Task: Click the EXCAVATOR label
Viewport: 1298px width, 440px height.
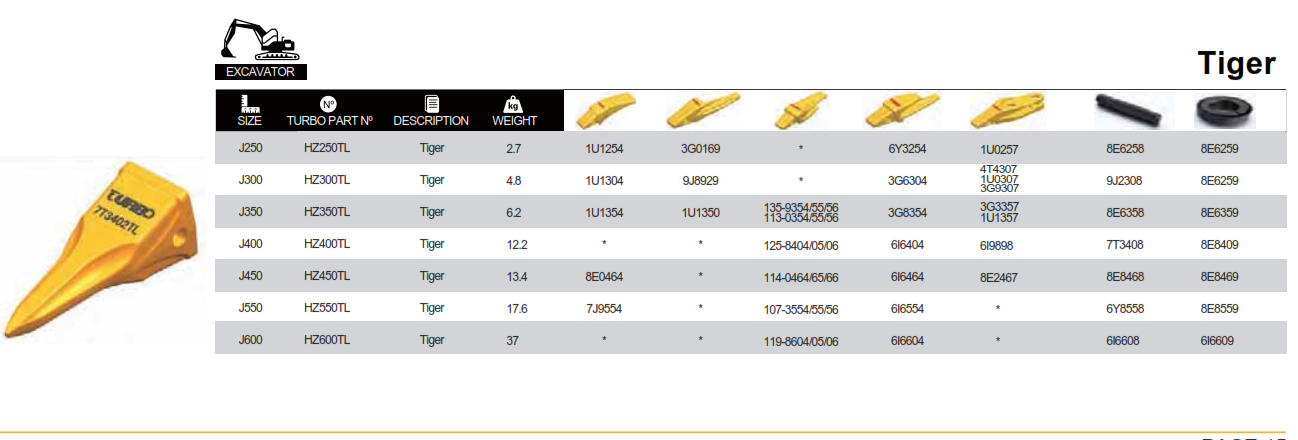Action: pos(260,71)
